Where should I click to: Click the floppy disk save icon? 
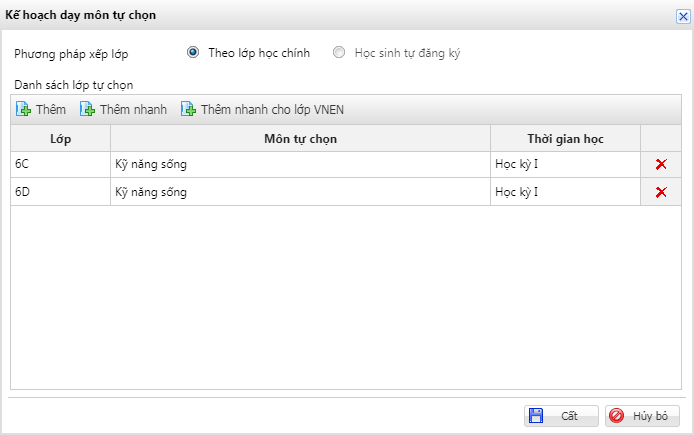point(536,416)
